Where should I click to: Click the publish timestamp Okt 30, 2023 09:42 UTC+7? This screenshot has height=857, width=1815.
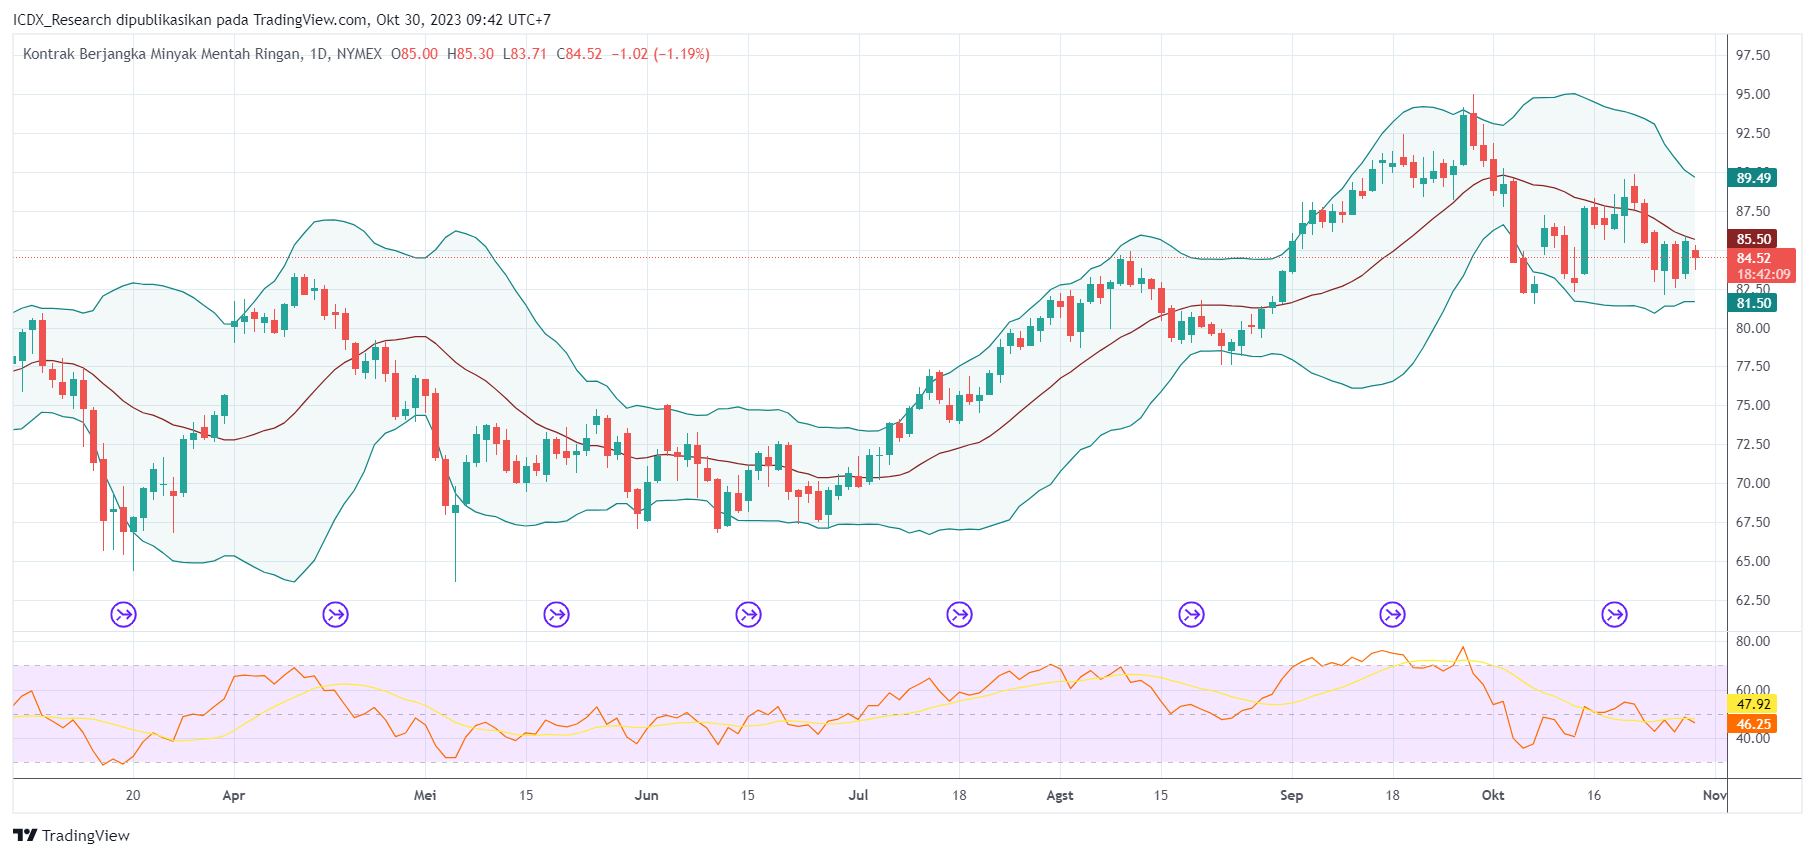click(463, 20)
